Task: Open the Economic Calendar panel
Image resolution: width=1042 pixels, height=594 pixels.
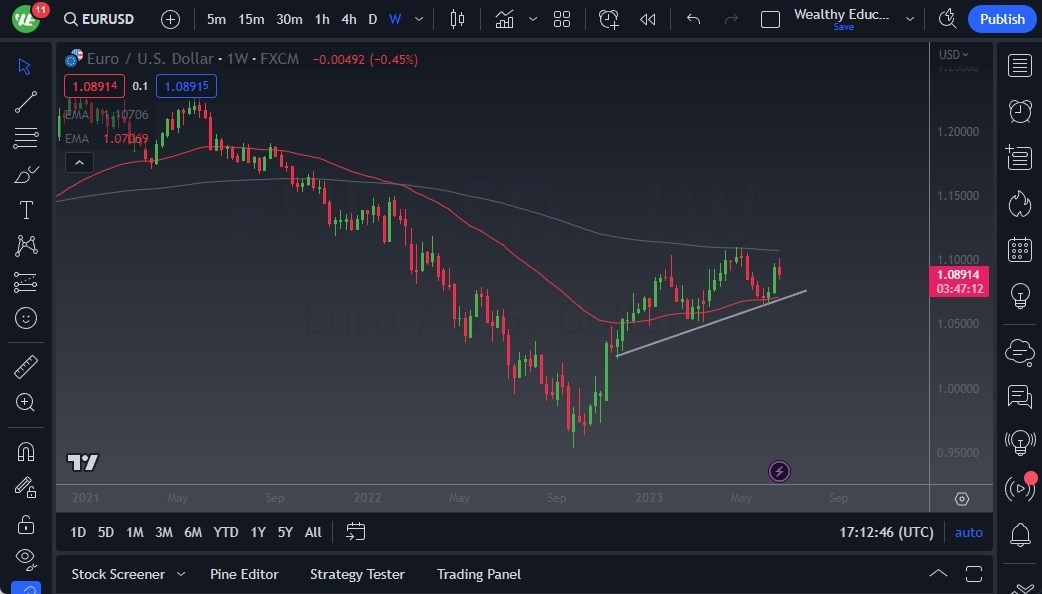Action: [x=1019, y=249]
